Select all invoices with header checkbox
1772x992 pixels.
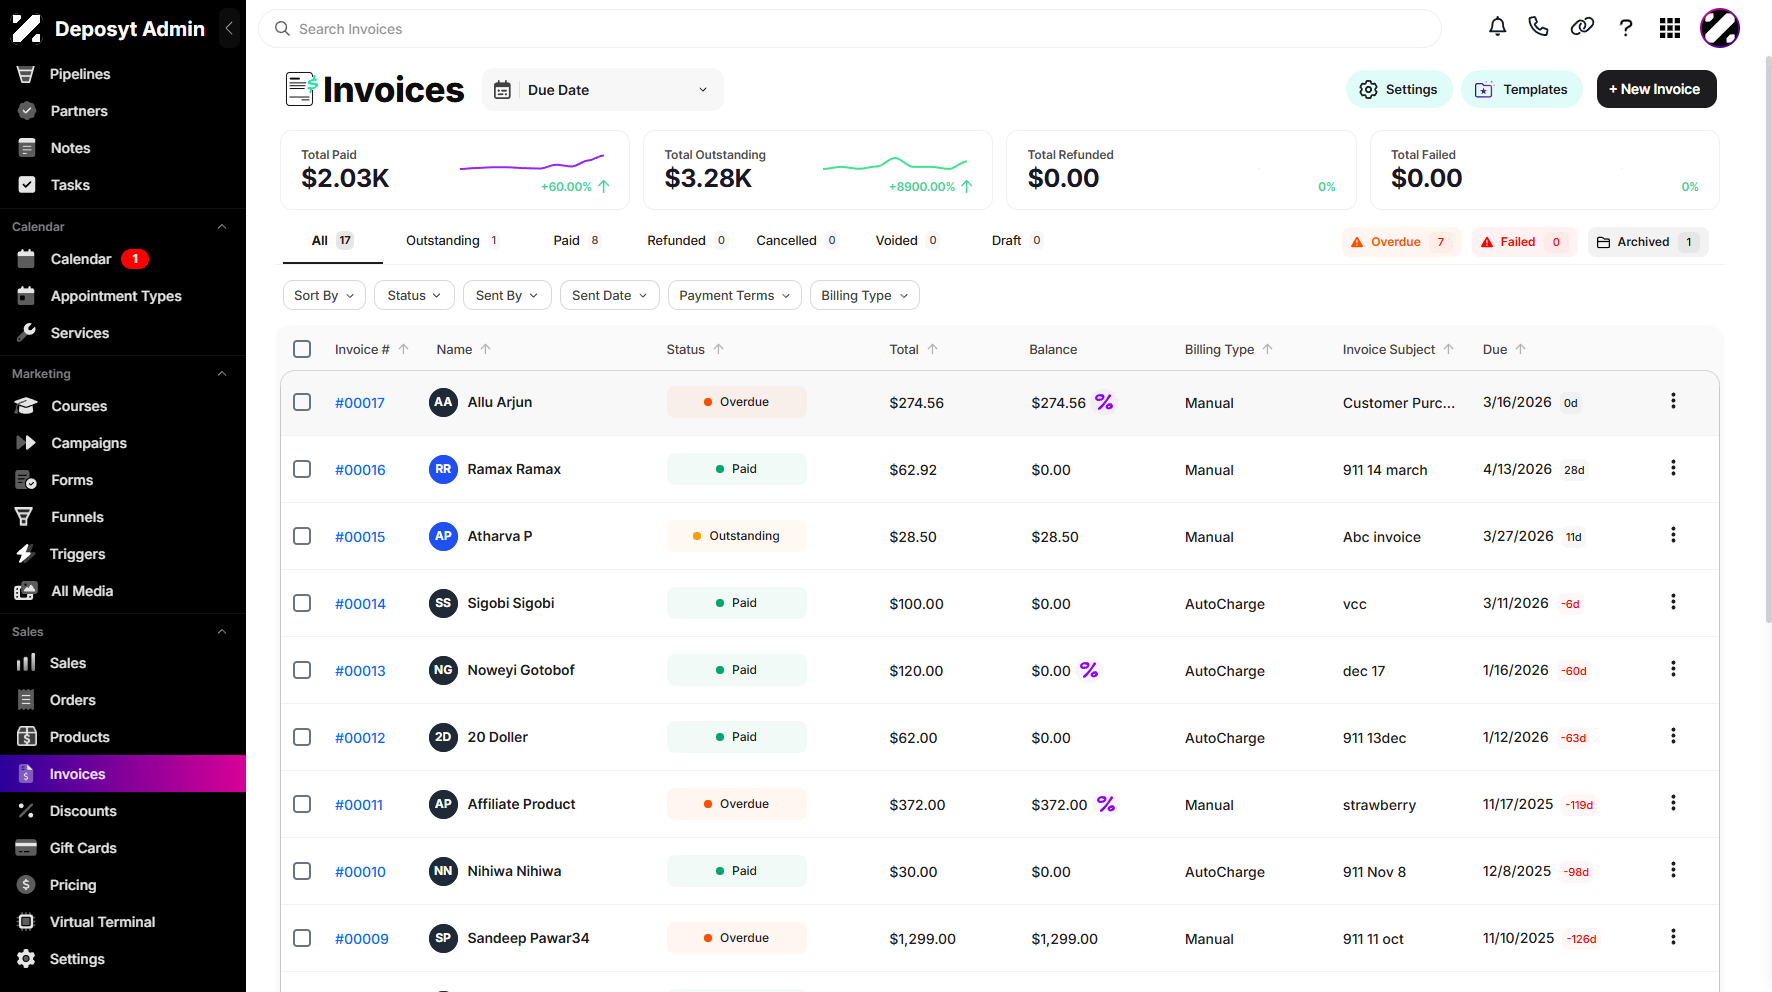tap(302, 349)
